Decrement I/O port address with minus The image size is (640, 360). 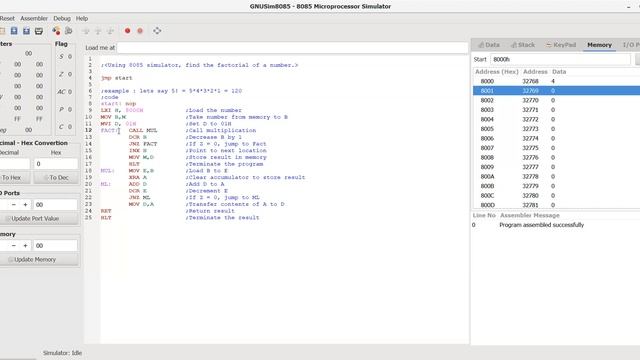point(13,204)
